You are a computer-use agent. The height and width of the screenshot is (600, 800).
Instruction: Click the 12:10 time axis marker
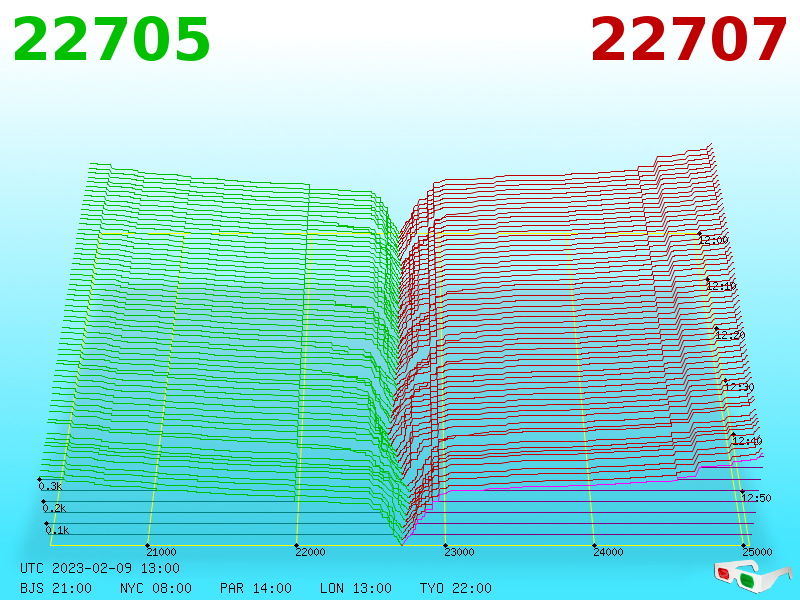tap(721, 286)
